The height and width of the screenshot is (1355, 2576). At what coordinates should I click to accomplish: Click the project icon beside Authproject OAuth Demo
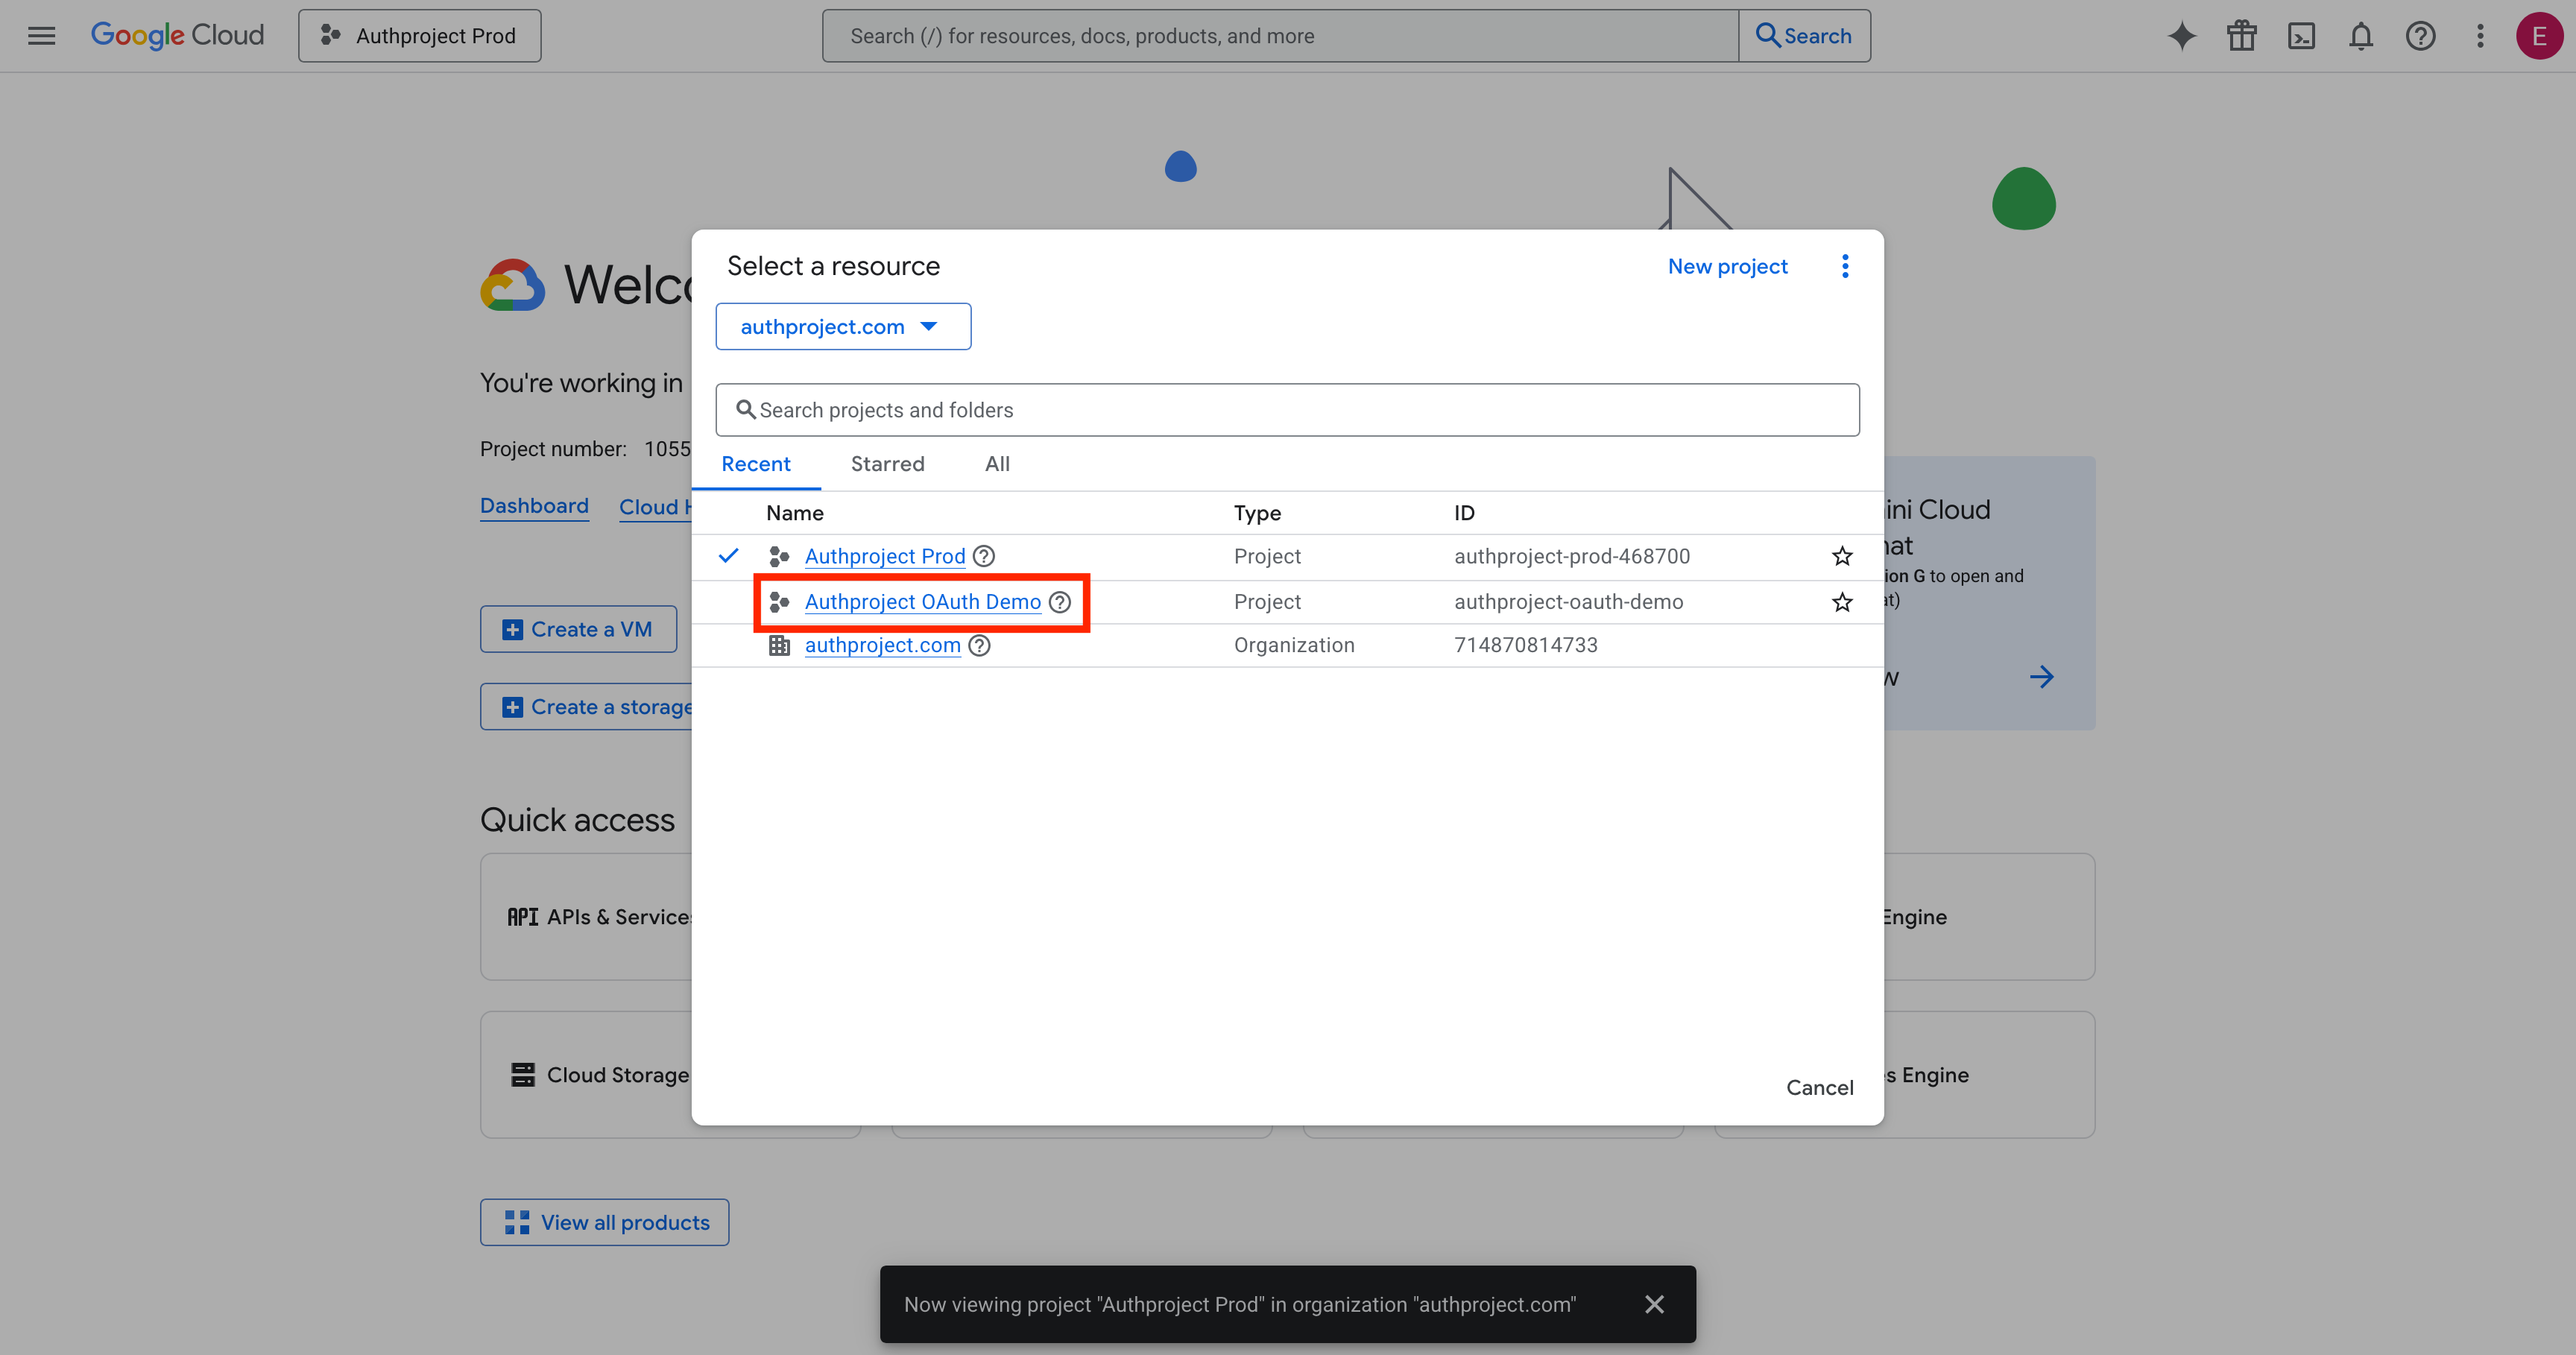point(779,602)
